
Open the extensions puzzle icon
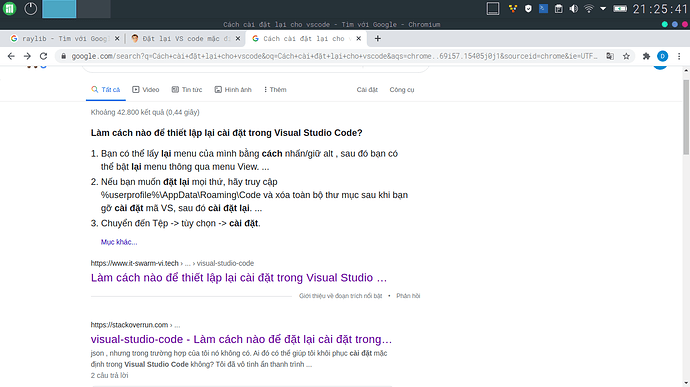pyautogui.click(x=646, y=56)
